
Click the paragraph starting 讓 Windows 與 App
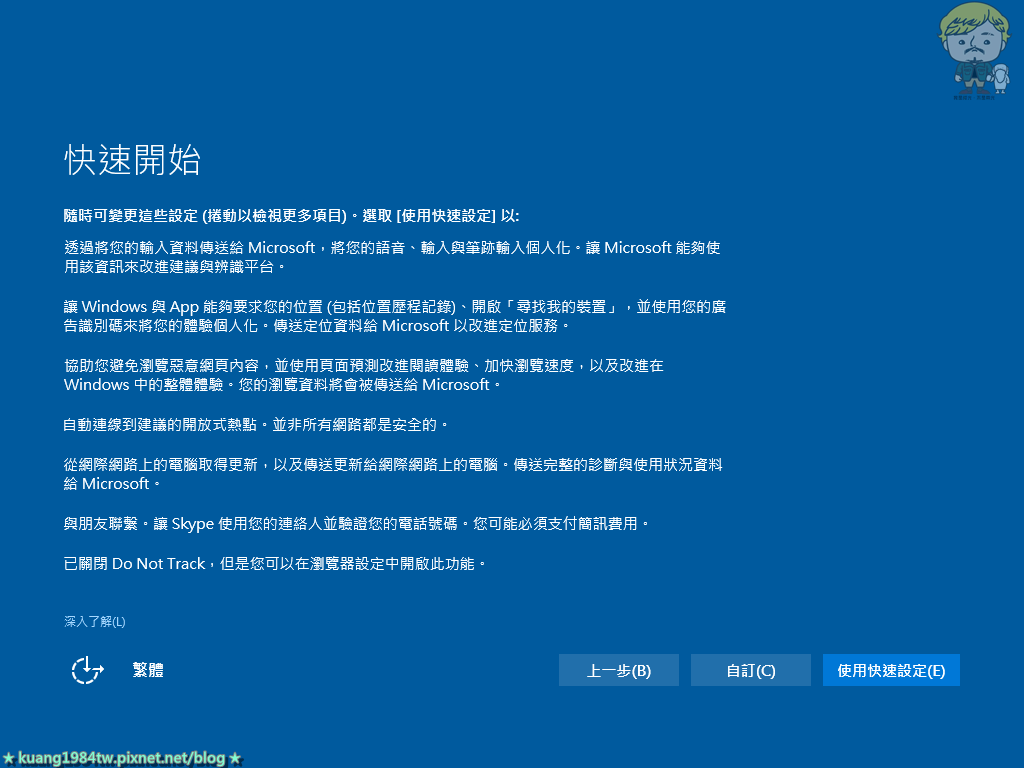click(394, 316)
